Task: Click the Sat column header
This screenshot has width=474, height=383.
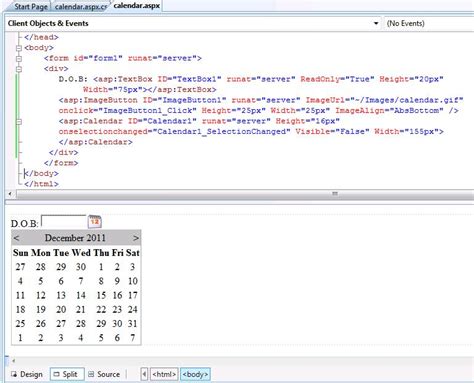Action: [133, 253]
